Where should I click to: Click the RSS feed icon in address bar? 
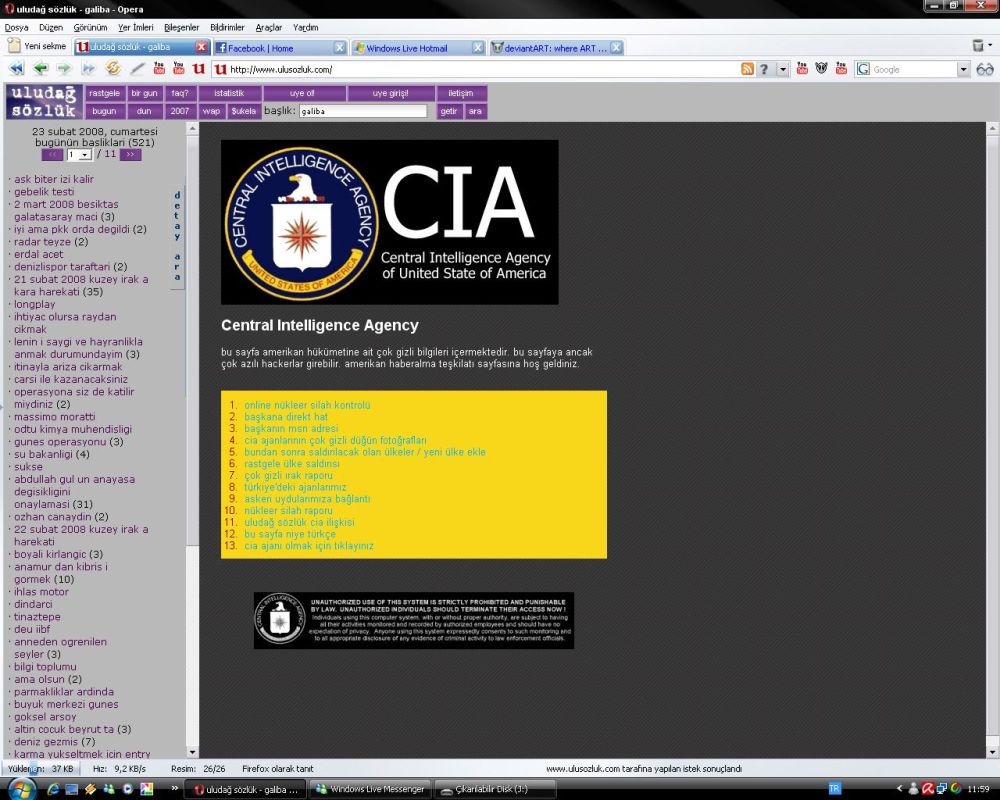point(747,69)
